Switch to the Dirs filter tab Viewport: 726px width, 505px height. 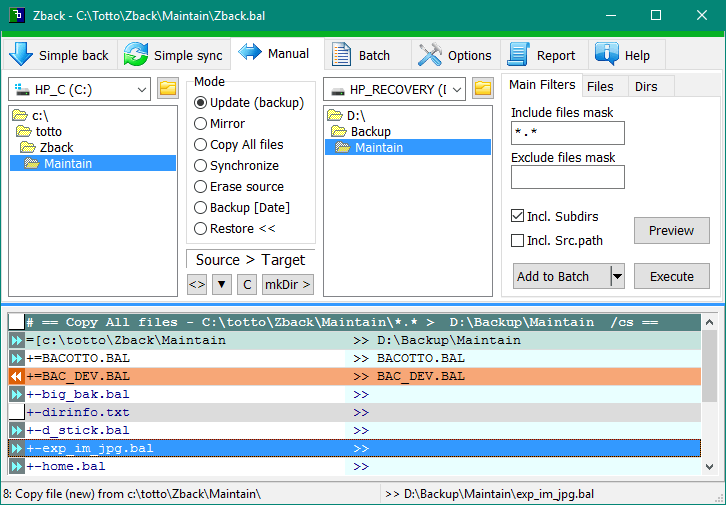pyautogui.click(x=646, y=86)
